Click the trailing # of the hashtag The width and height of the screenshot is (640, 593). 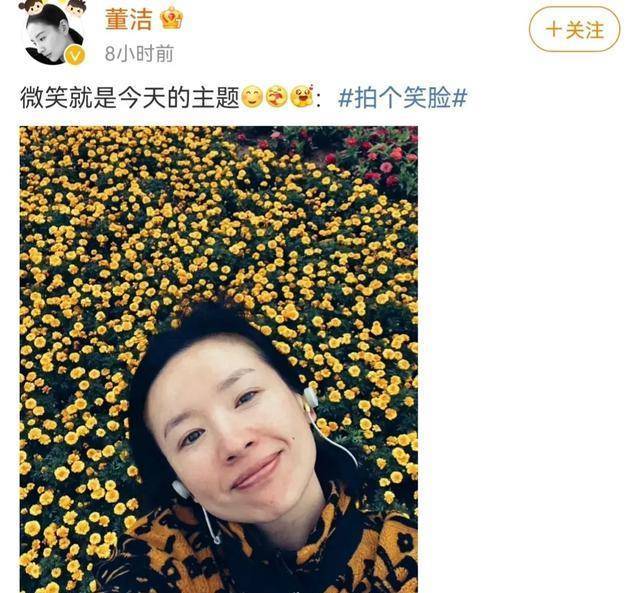[460, 99]
